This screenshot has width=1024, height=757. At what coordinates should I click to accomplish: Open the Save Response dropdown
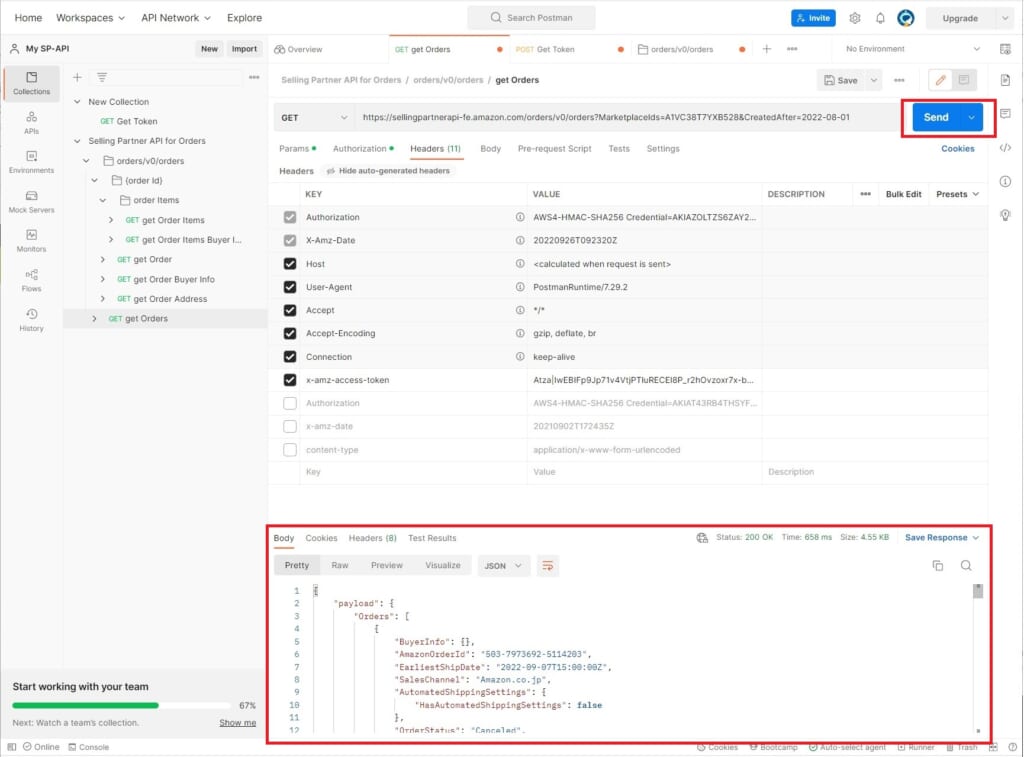tap(942, 538)
